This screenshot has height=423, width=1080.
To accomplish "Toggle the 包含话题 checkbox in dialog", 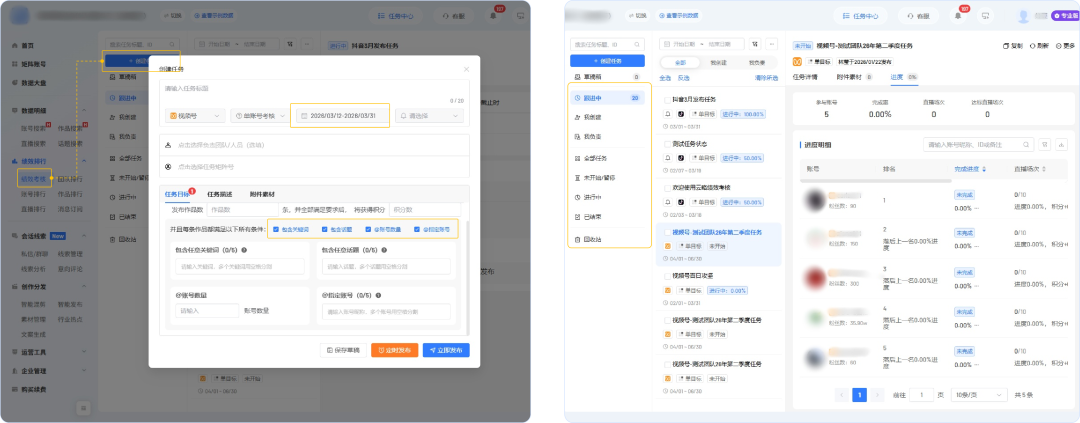I will tap(323, 229).
